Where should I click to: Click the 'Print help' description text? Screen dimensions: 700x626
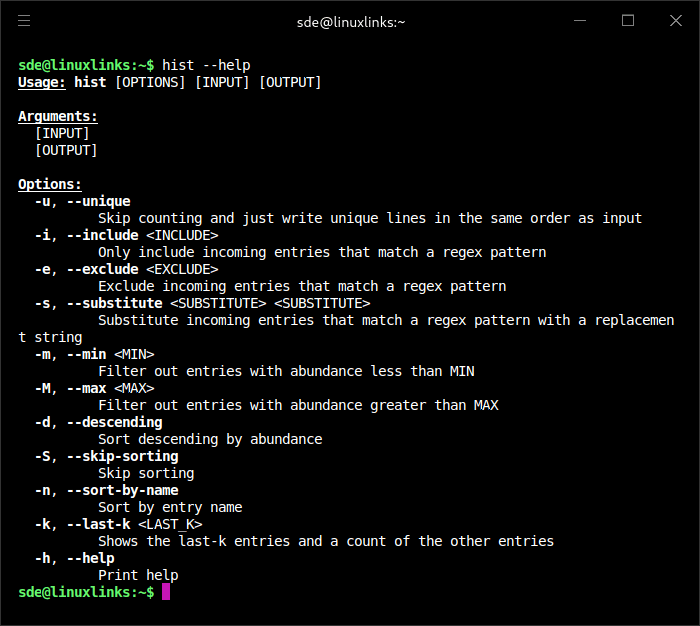(138, 575)
